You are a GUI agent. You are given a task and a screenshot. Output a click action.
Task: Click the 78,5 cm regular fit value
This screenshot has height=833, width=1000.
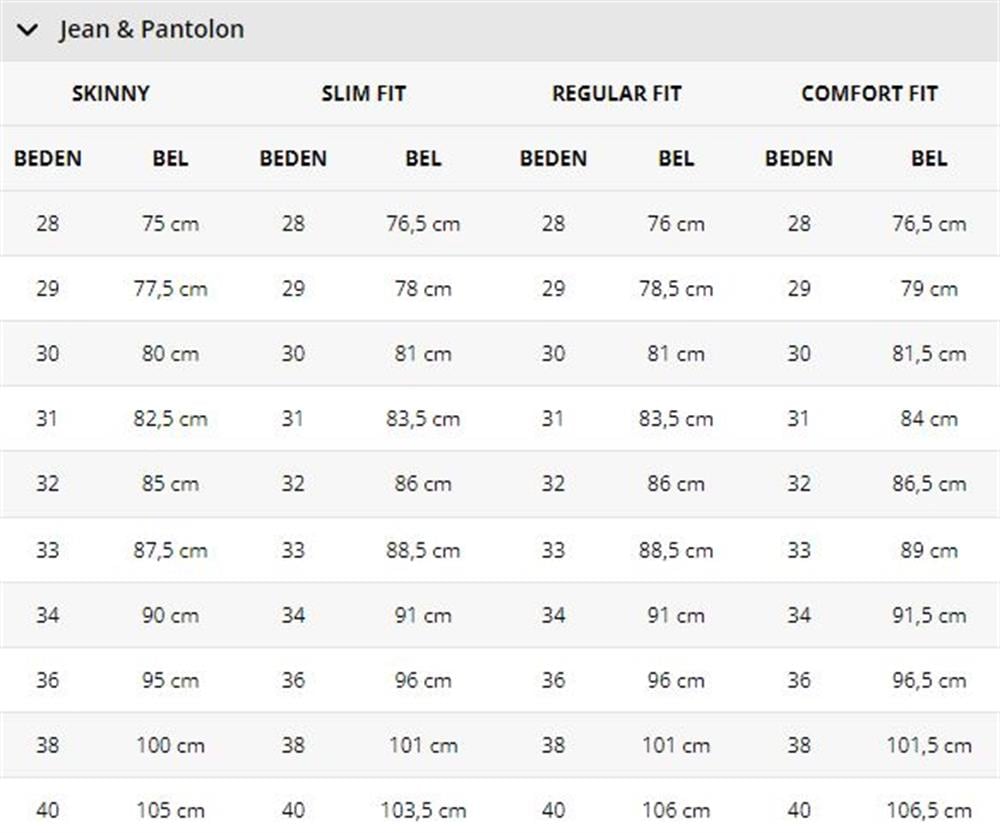(676, 289)
